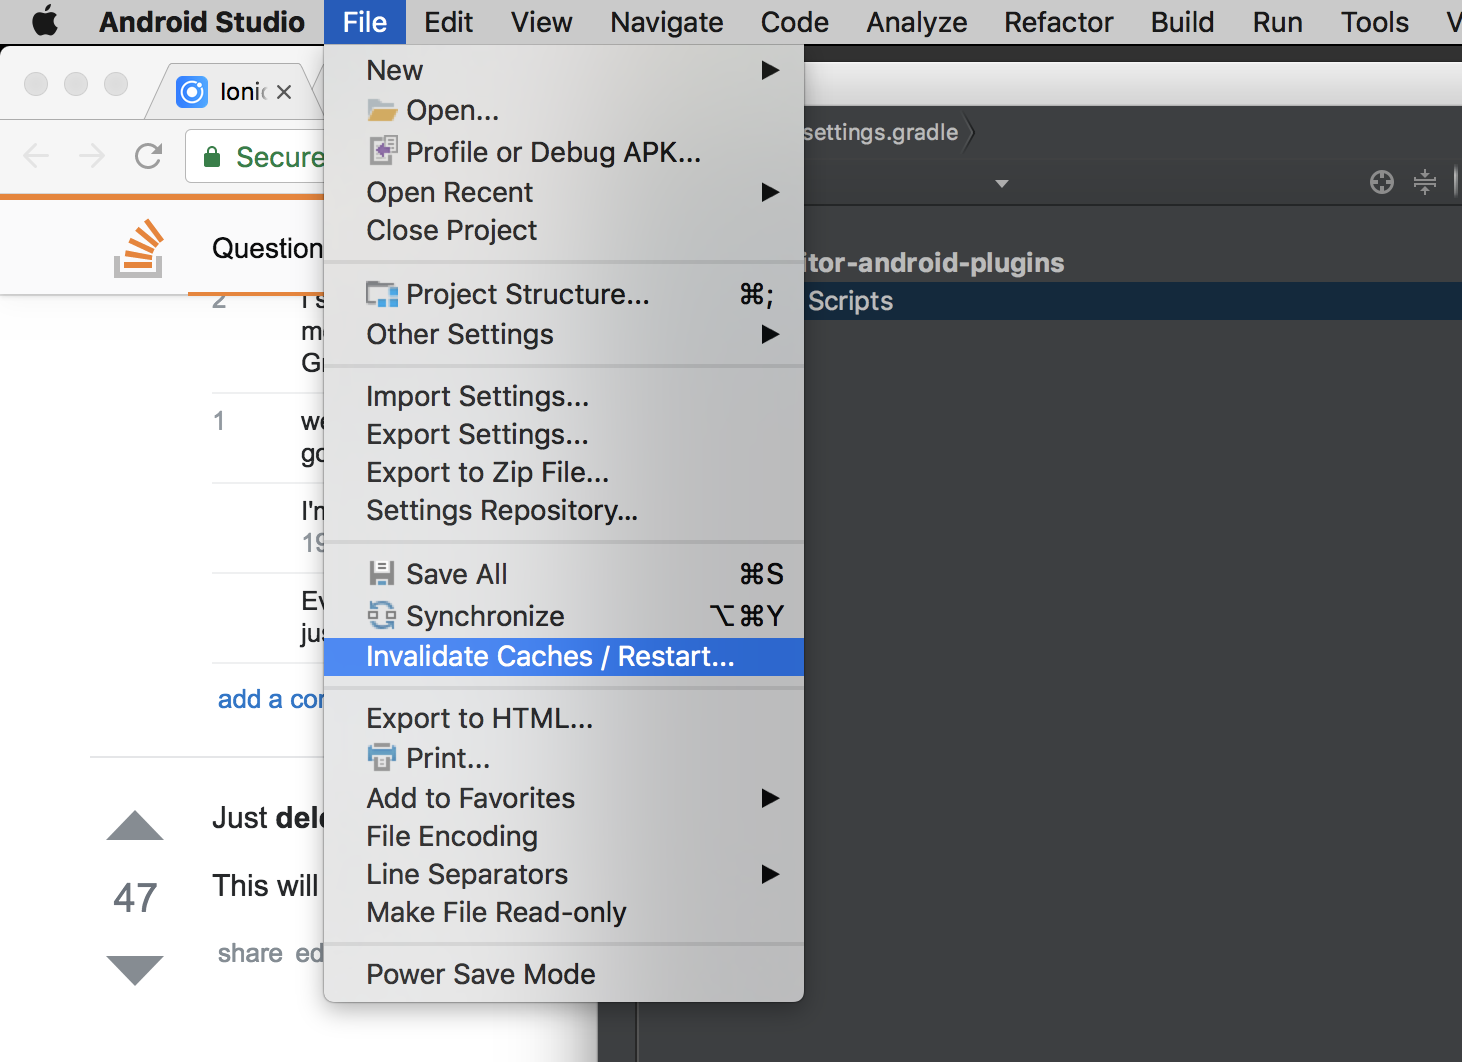The height and width of the screenshot is (1062, 1462).
Task: Click the Open folder icon in File menu
Action: point(381,110)
